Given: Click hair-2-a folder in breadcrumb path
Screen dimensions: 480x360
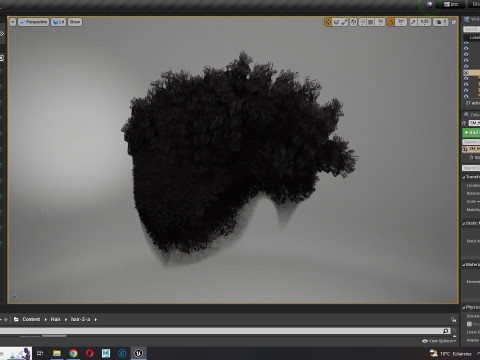Looking at the screenshot, I should (x=80, y=319).
